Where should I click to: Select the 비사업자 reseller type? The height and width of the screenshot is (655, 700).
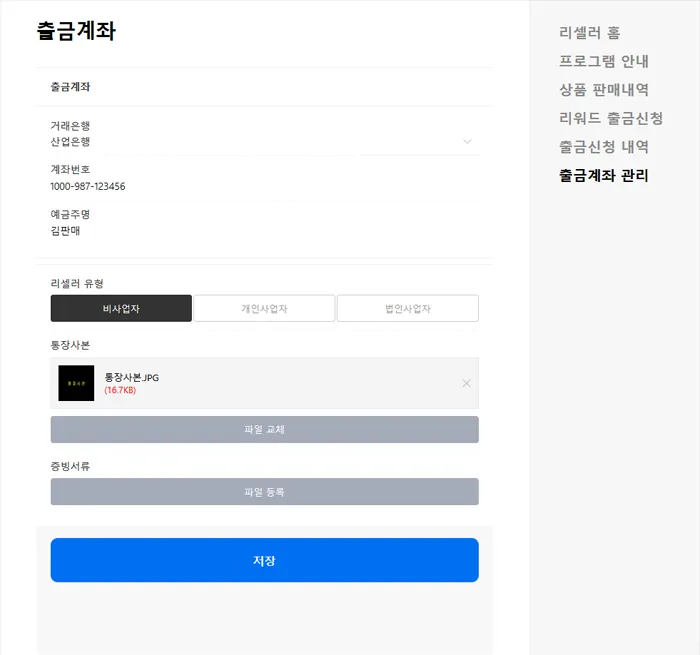point(121,308)
